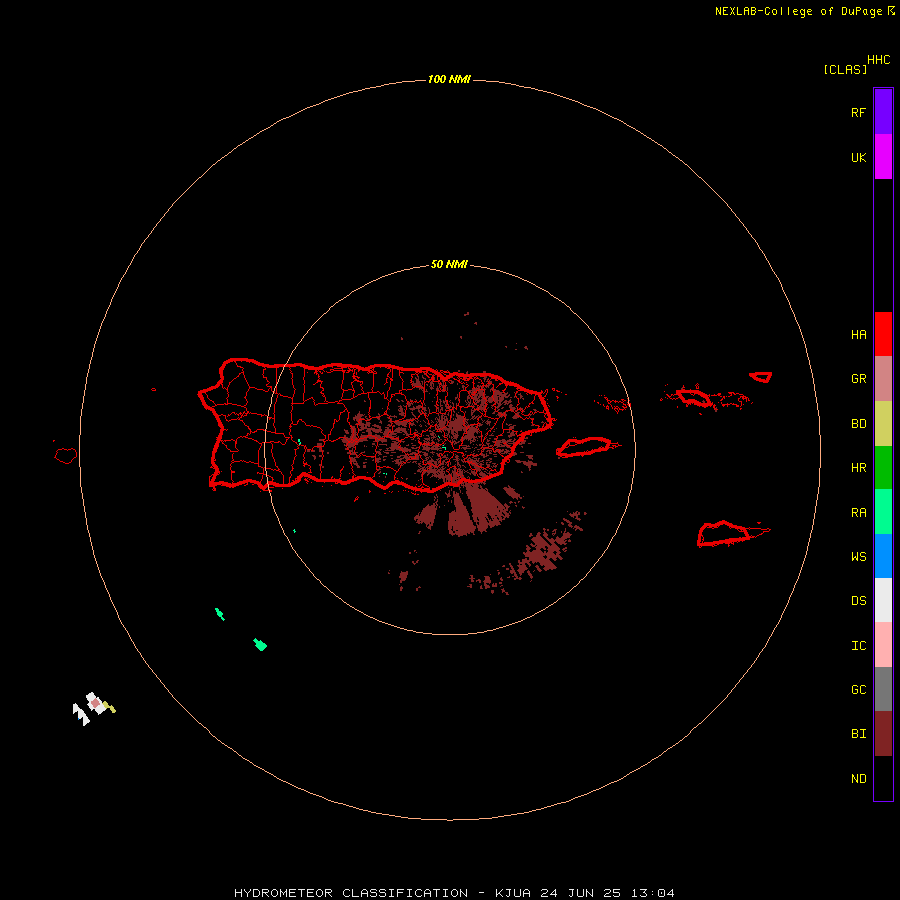Image resolution: width=900 pixels, height=900 pixels.
Task: Click the WS legend label
Action: click(x=858, y=556)
